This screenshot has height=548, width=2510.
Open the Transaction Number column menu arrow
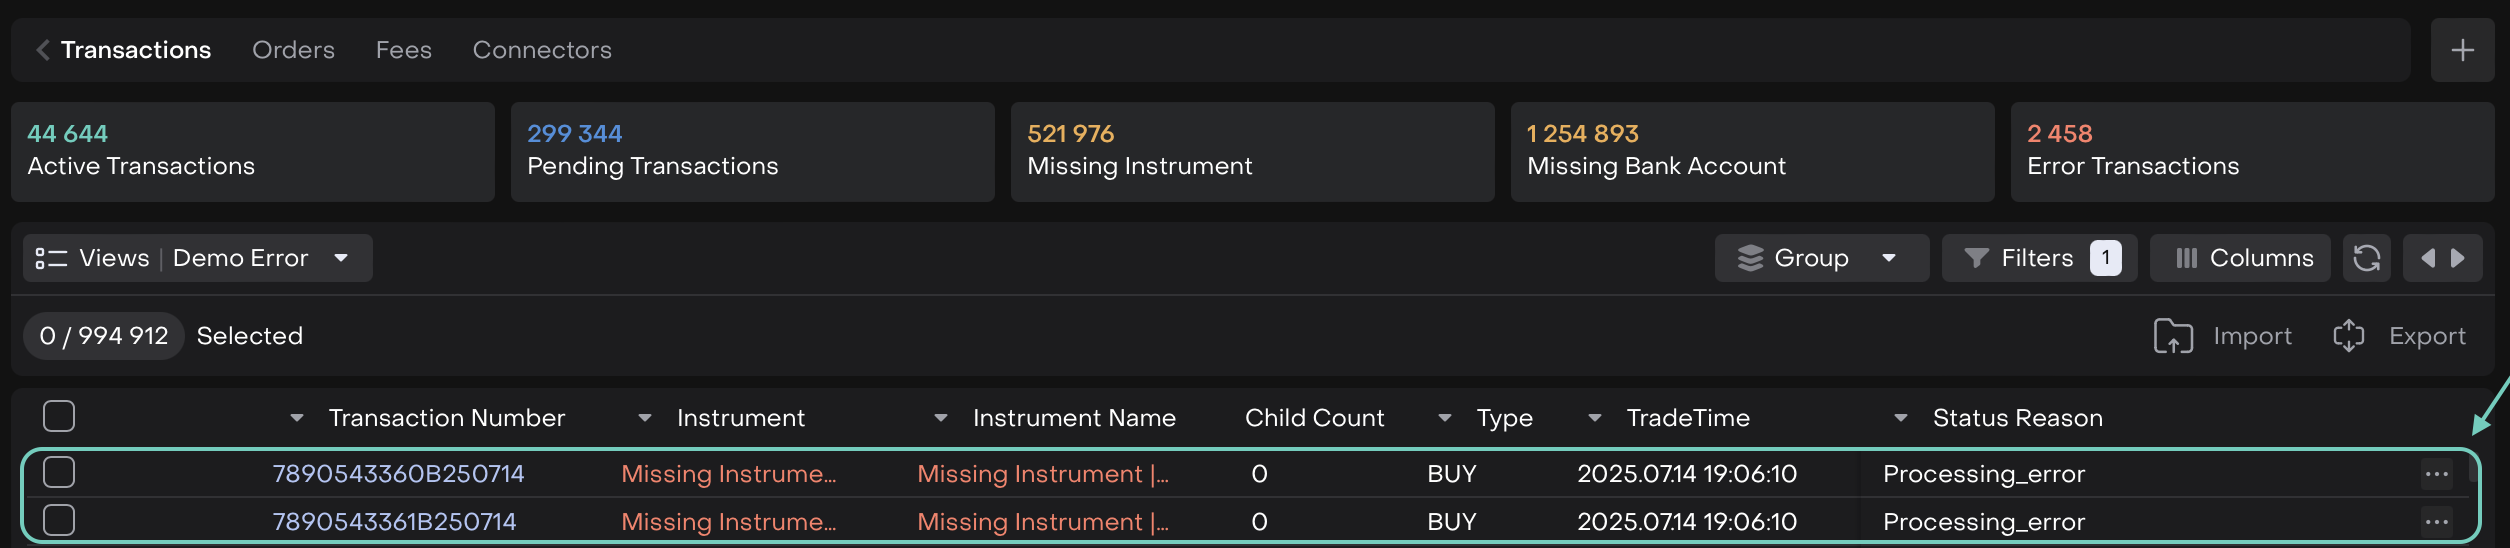[x=297, y=418]
